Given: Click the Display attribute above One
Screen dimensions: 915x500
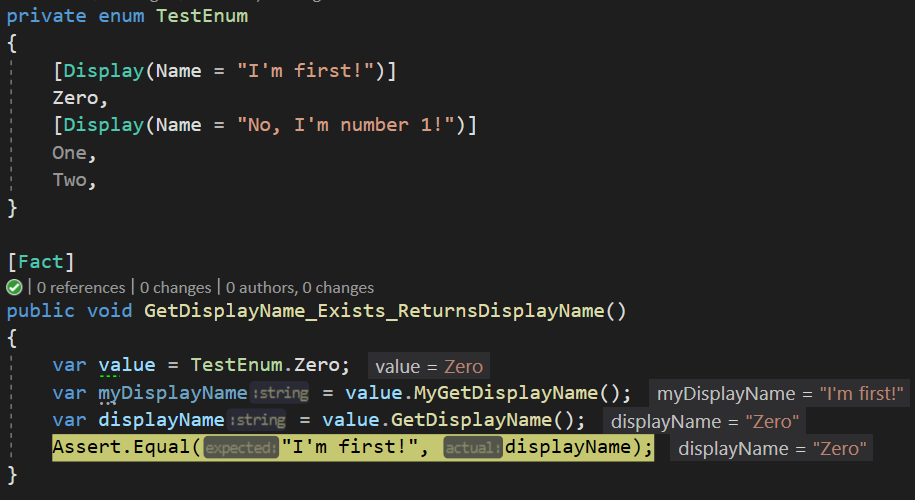Looking at the screenshot, I should (103, 125).
